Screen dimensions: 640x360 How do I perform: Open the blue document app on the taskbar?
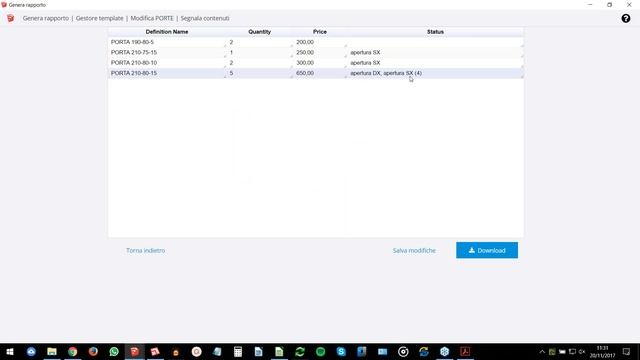point(258,351)
